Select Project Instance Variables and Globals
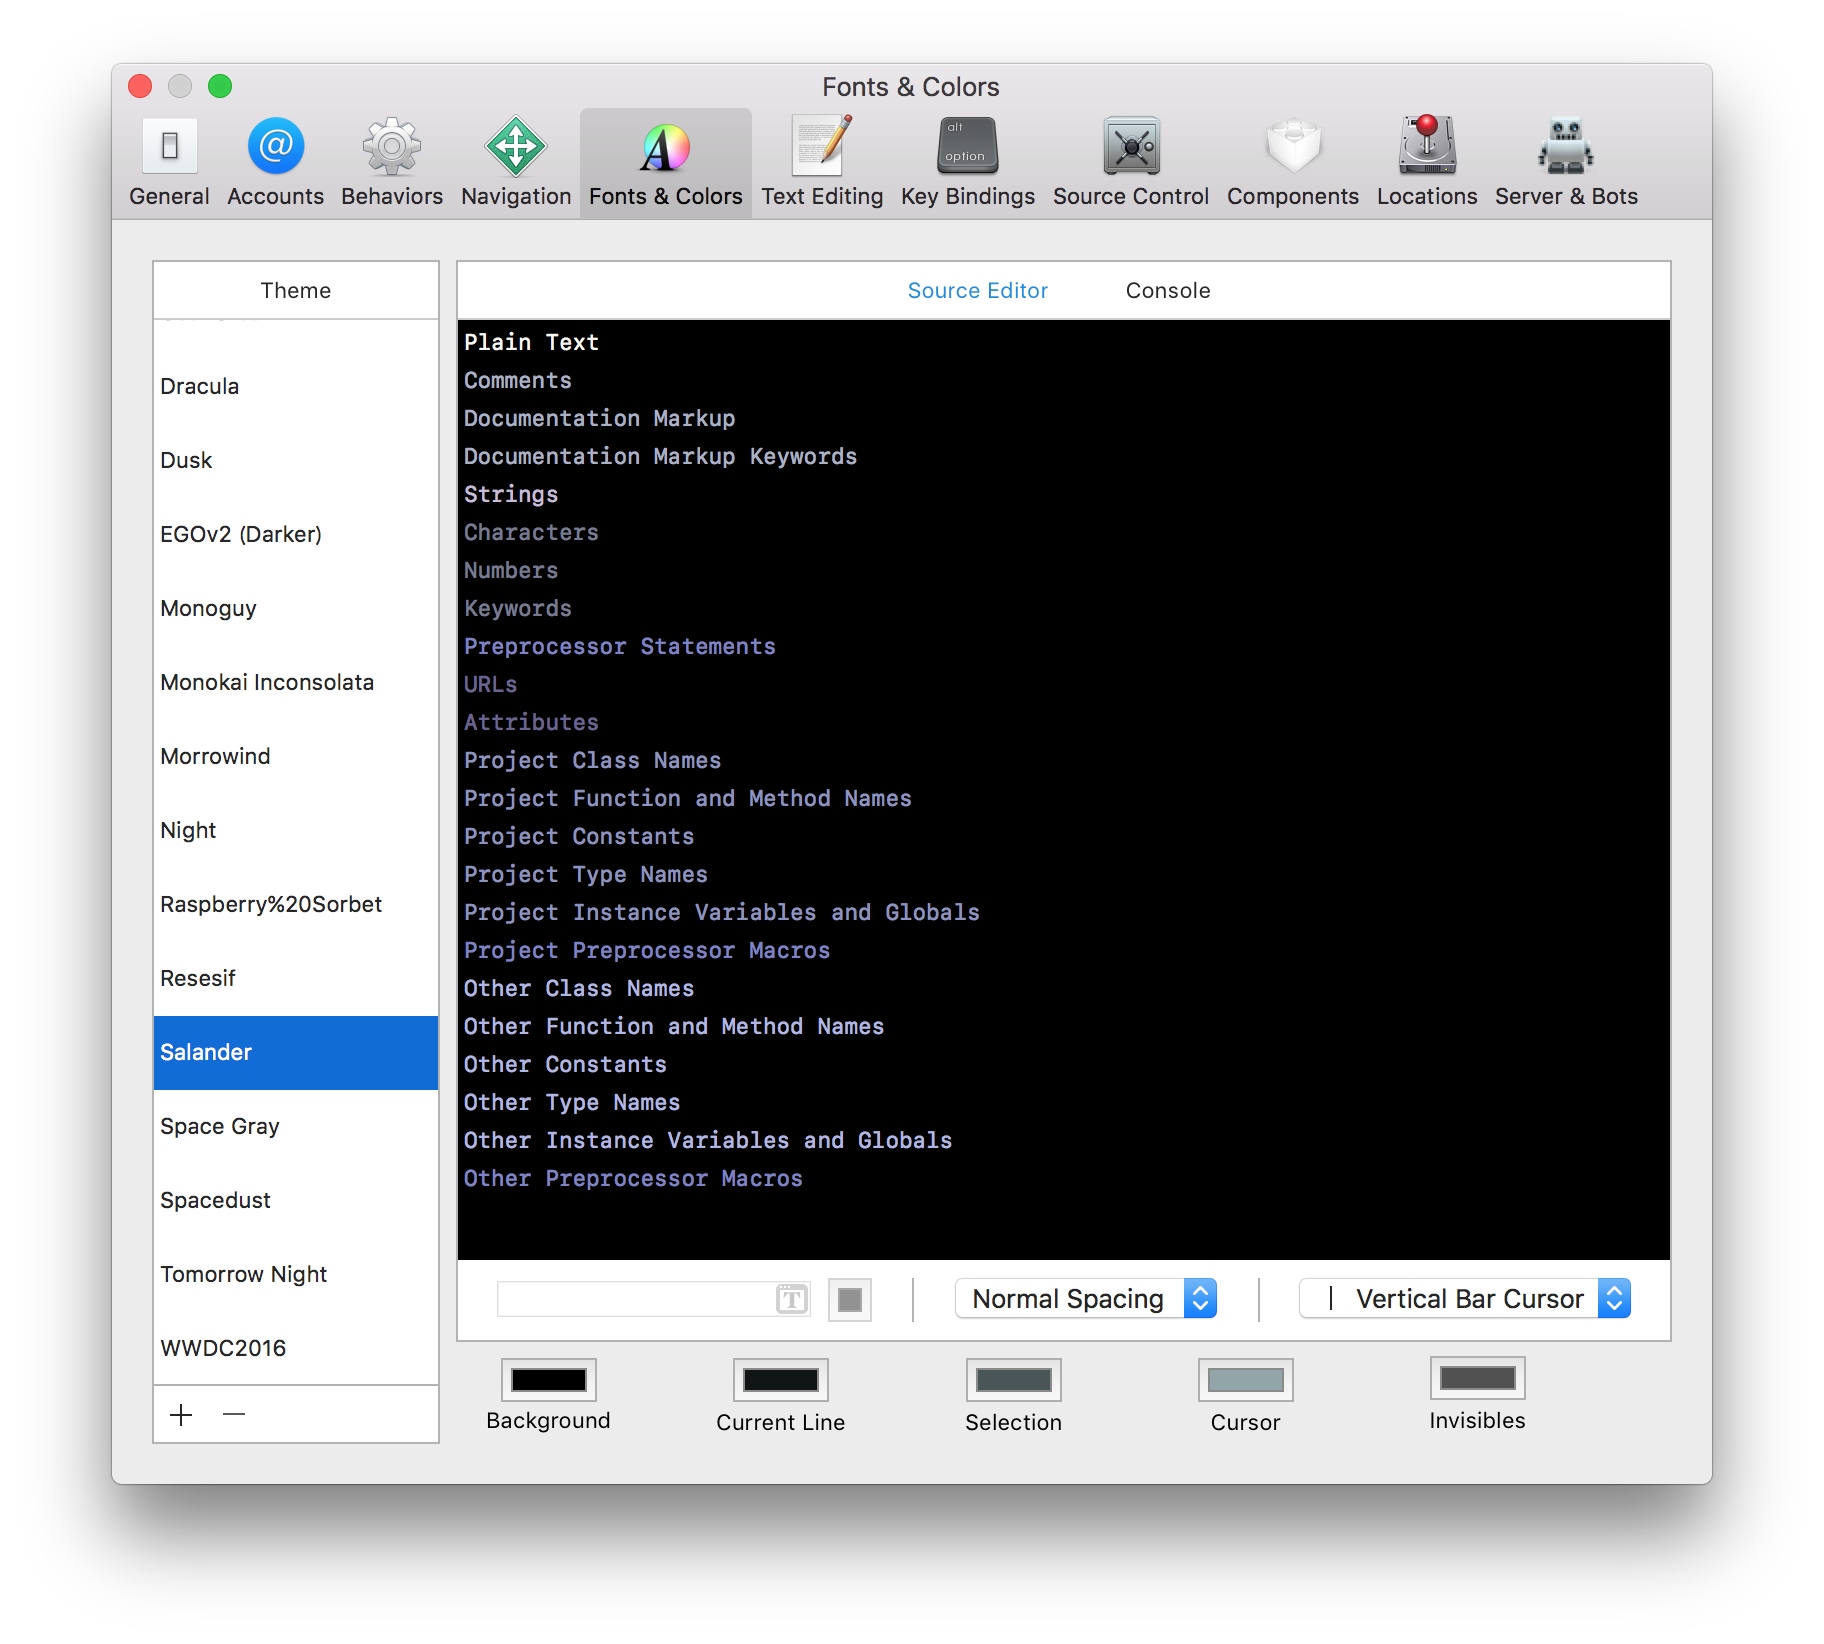The width and height of the screenshot is (1824, 1644). pyautogui.click(x=1064, y=913)
